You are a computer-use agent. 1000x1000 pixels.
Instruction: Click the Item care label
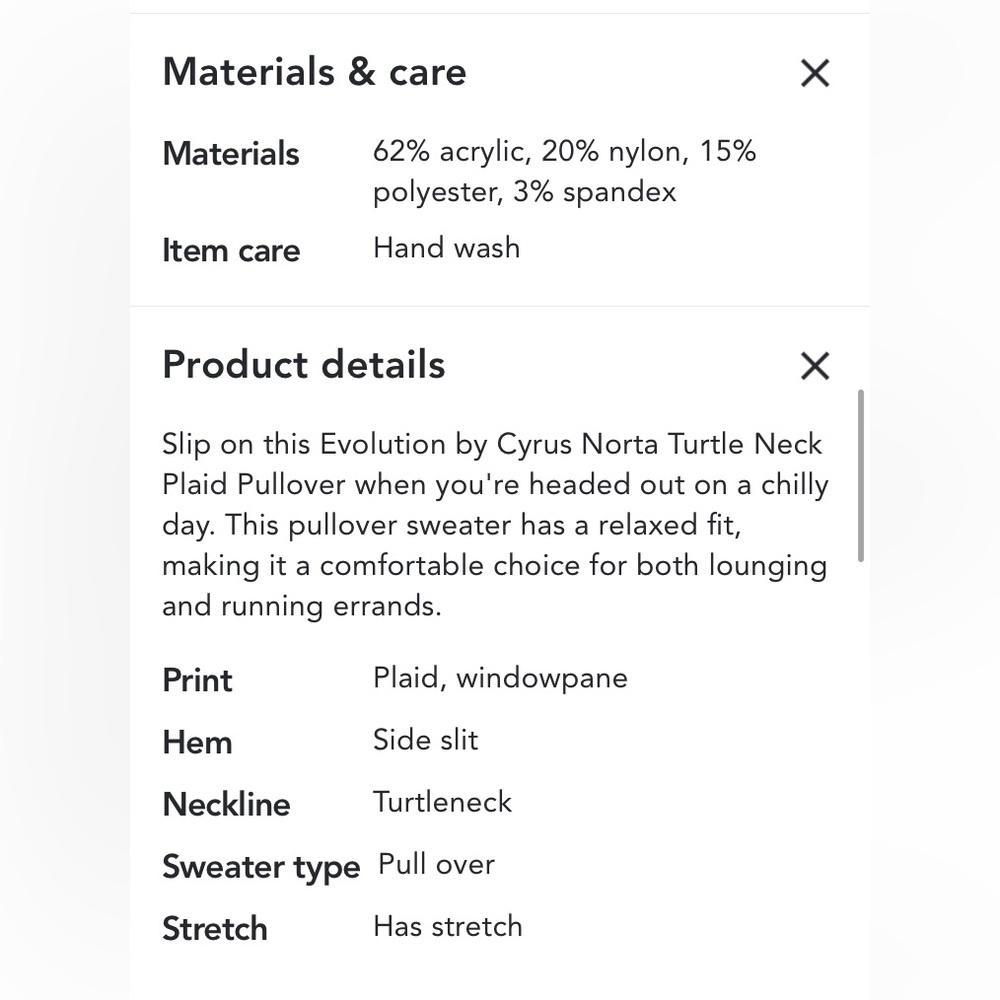point(231,250)
